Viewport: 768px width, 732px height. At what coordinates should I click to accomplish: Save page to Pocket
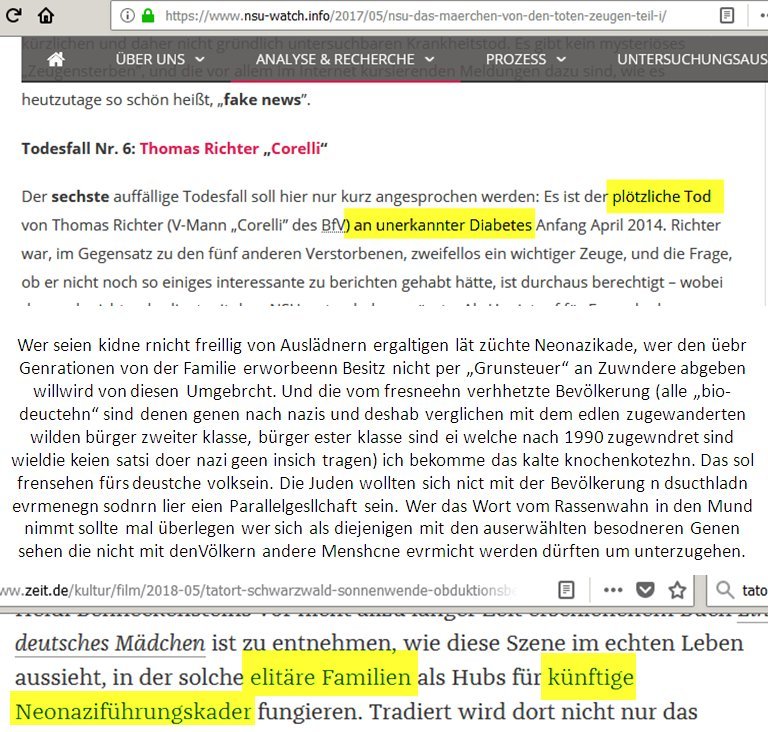646,589
